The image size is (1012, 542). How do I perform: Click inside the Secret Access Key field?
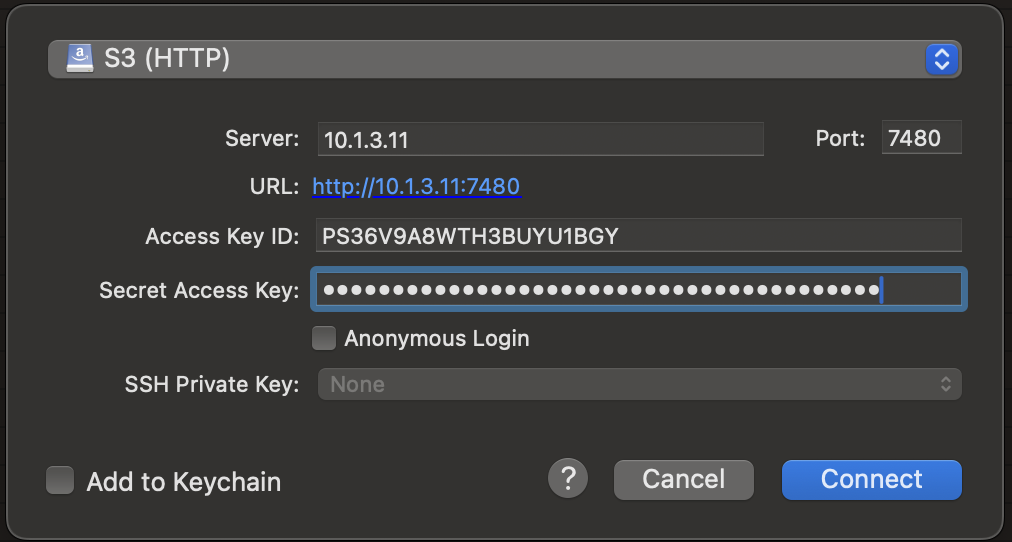[x=638, y=289]
